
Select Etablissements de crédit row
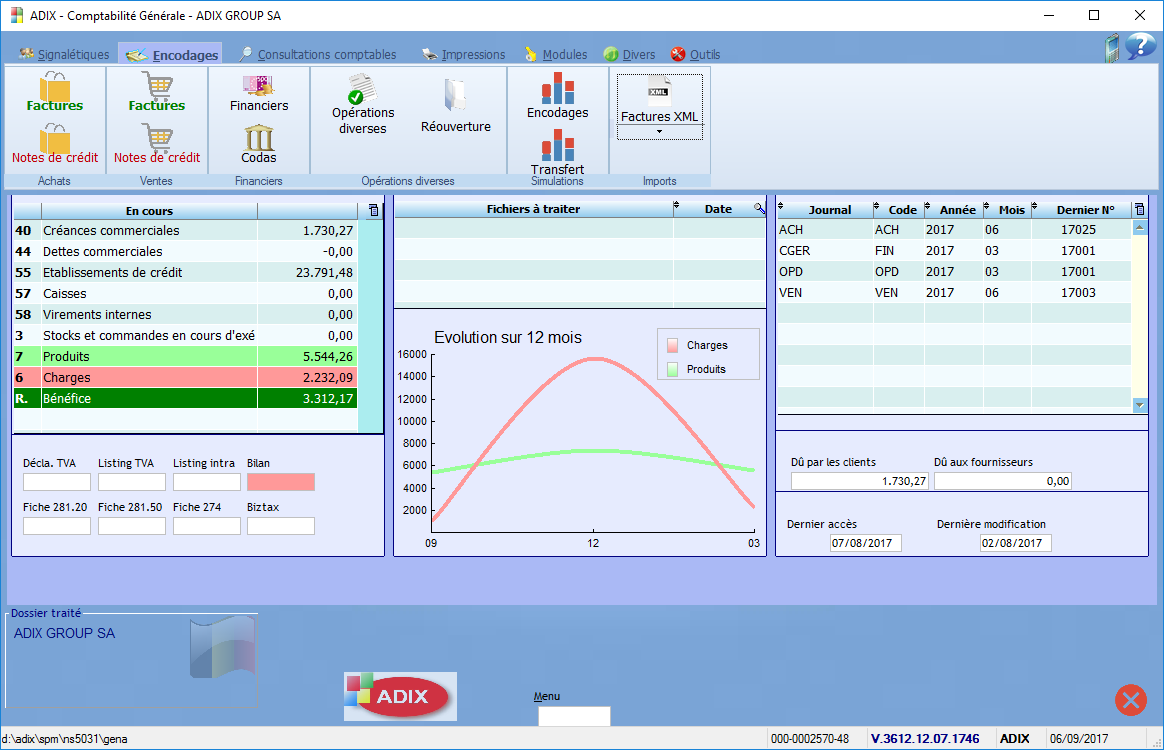tap(185, 273)
